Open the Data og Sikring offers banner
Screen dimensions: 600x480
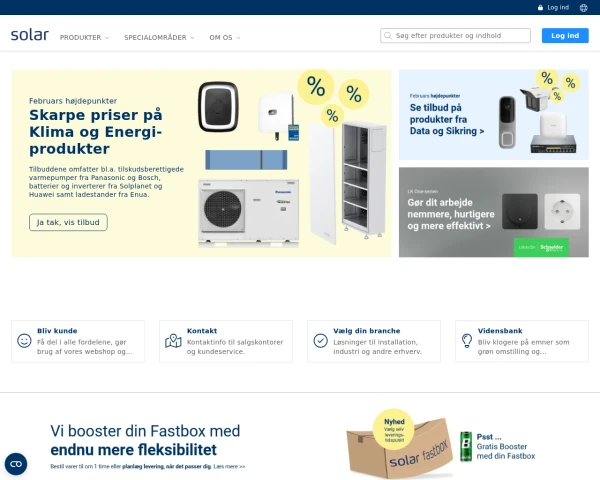494,114
